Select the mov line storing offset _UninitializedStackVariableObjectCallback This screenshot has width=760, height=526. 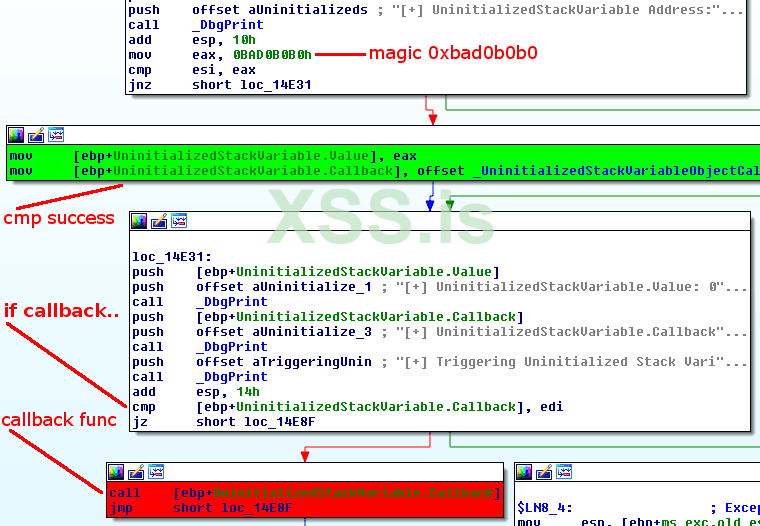point(384,171)
